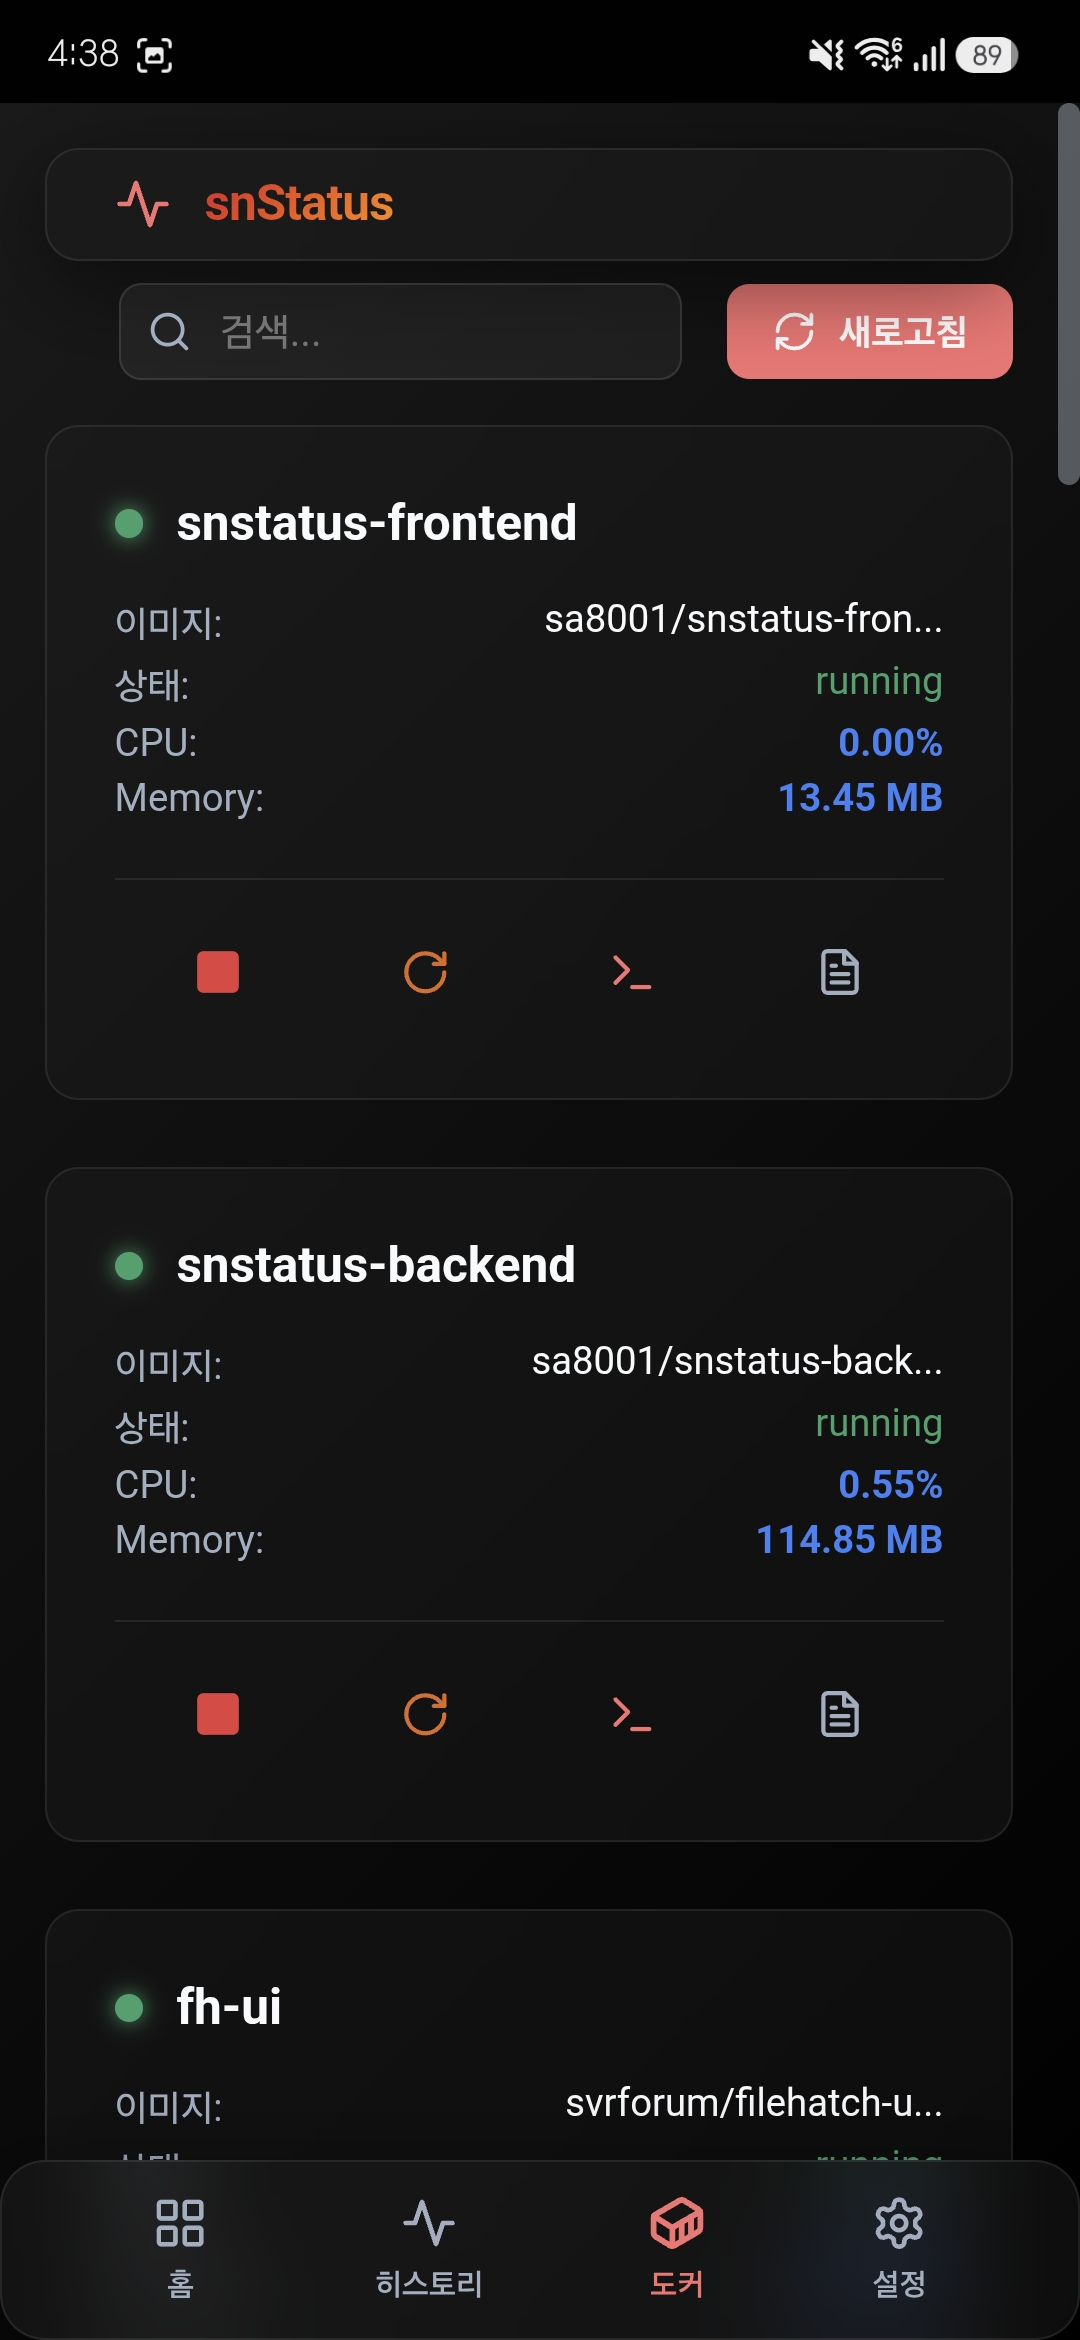Stop the snstatus-backend container

218,1714
